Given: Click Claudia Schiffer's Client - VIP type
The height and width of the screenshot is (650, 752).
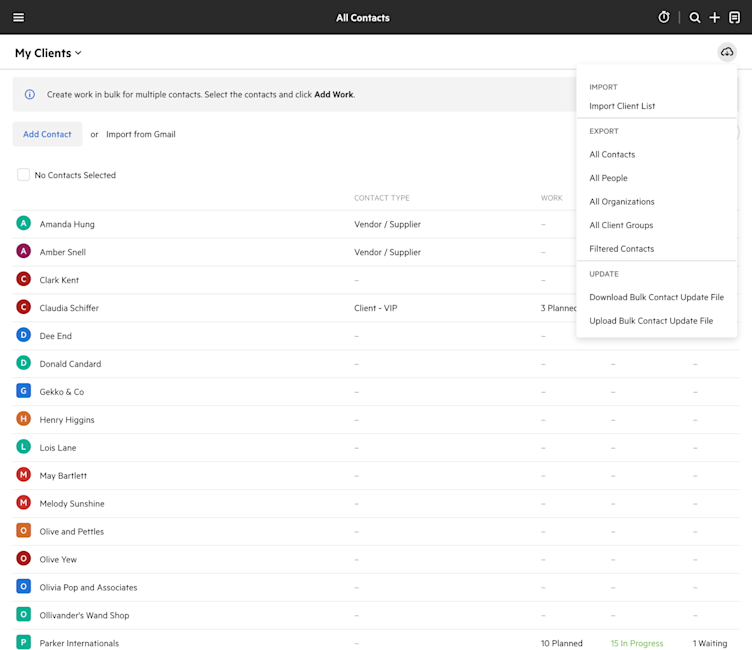Looking at the screenshot, I should (x=376, y=308).
